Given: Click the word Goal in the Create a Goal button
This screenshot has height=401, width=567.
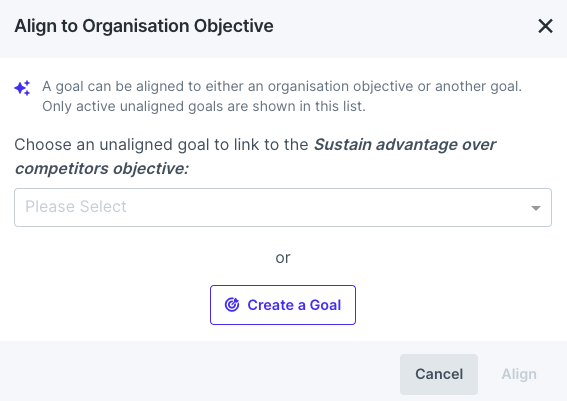Looking at the screenshot, I should point(325,305).
